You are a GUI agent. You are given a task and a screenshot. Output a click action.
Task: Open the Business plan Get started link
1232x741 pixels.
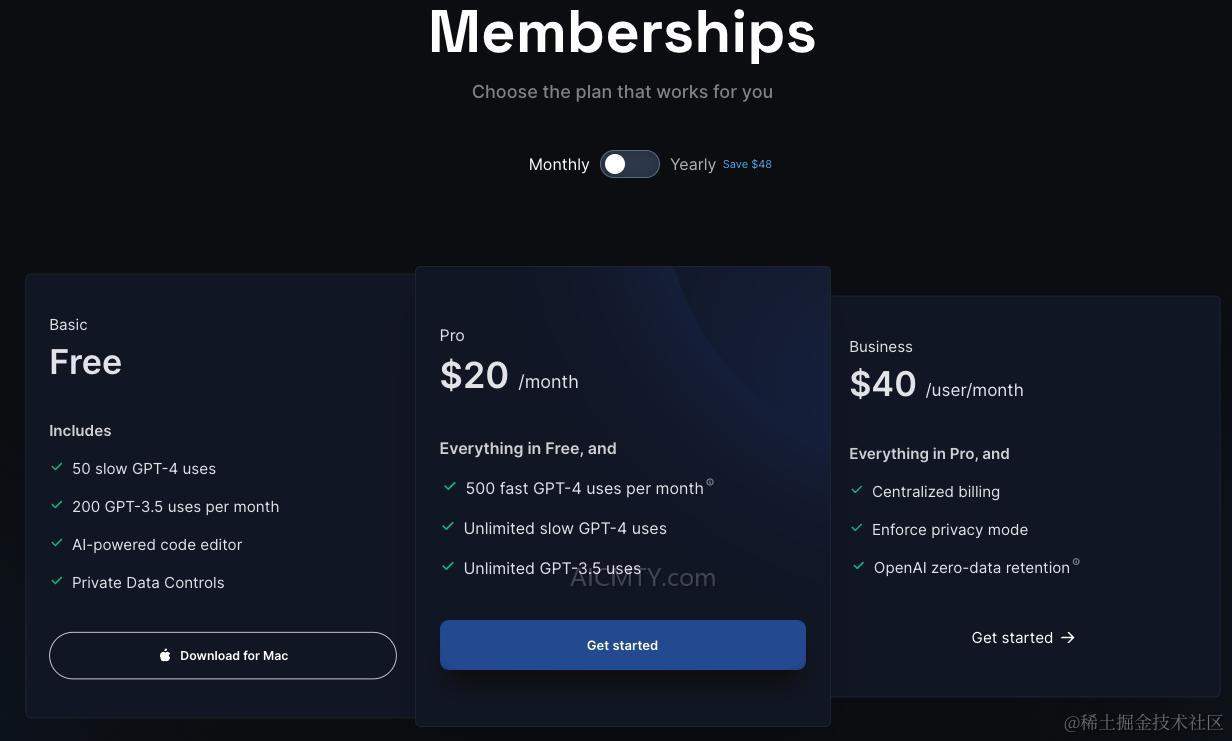[x=1012, y=638]
